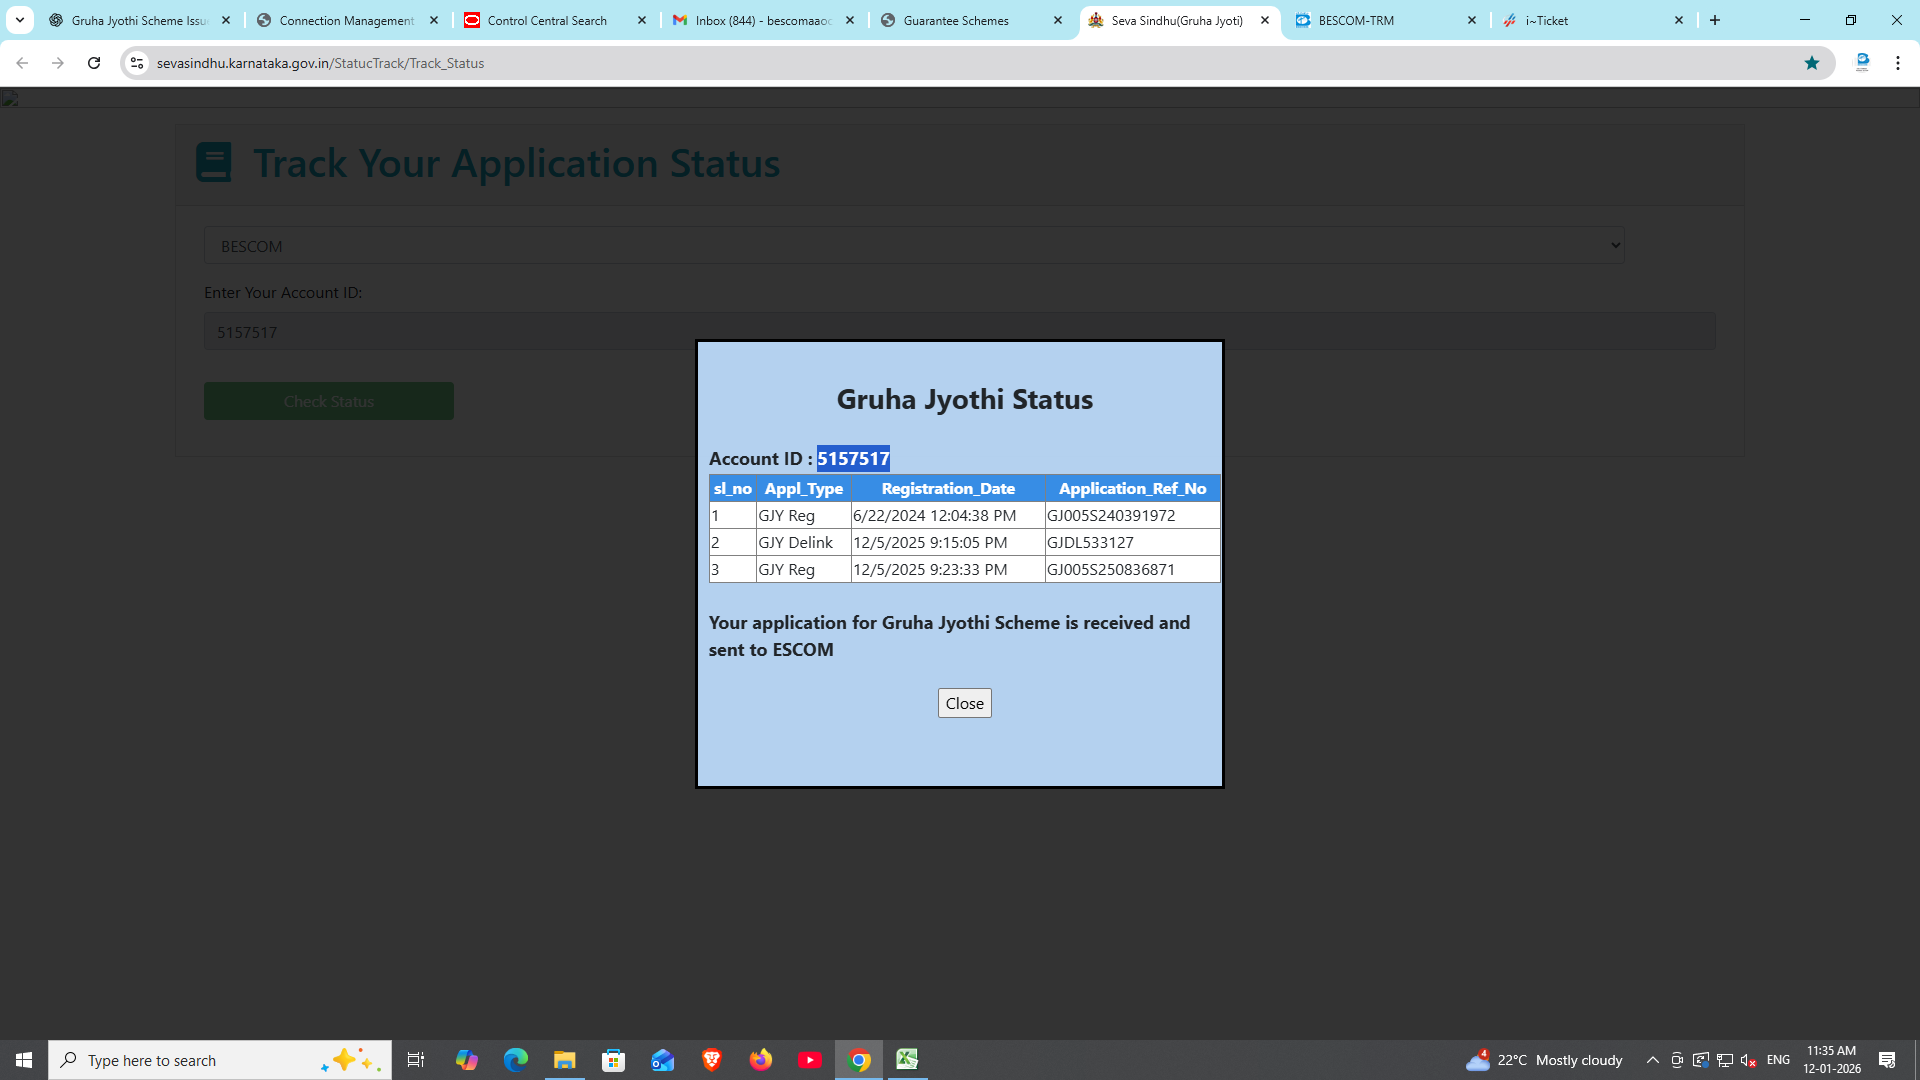Open the tab search dropdown arrow
Viewport: 1920px width, 1080px height.
[x=19, y=20]
